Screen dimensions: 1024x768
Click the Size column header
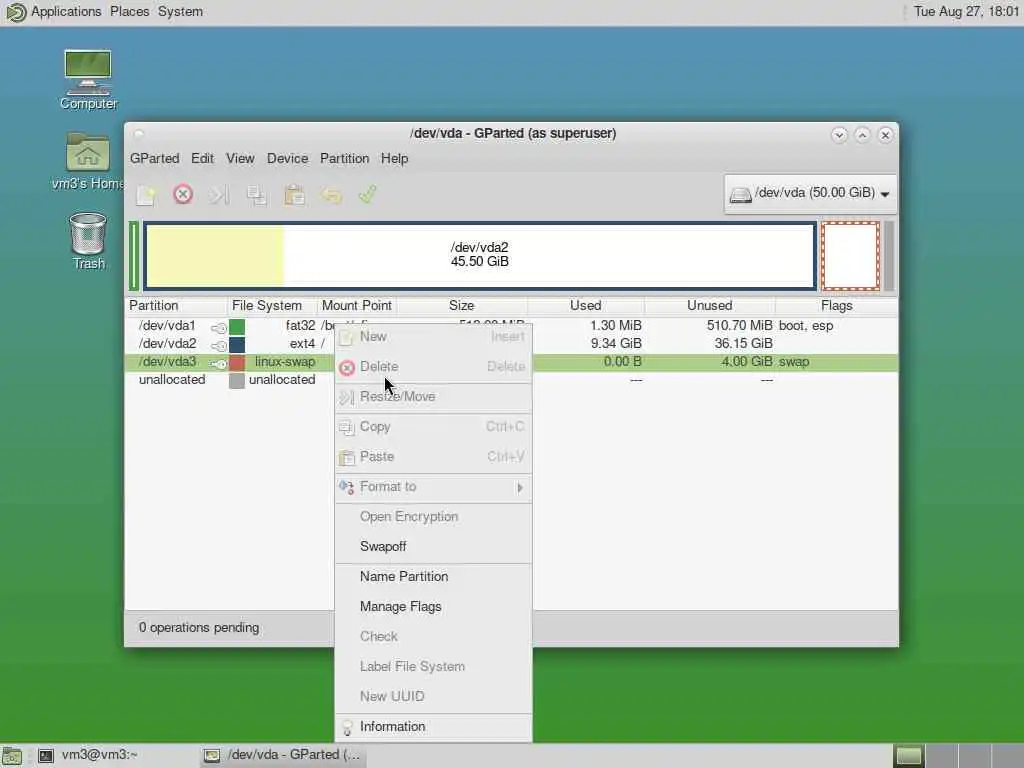point(462,306)
